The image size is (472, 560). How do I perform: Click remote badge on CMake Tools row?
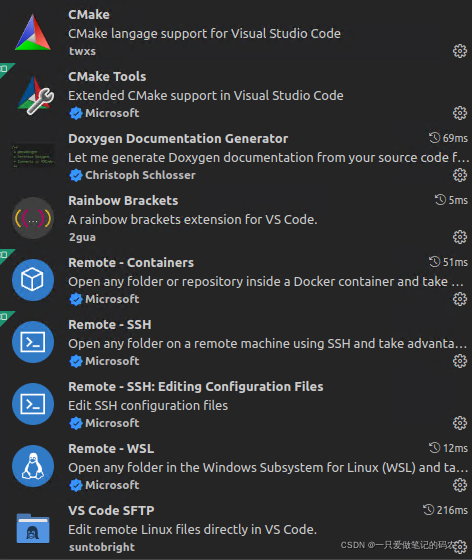pyautogui.click(x=4, y=68)
